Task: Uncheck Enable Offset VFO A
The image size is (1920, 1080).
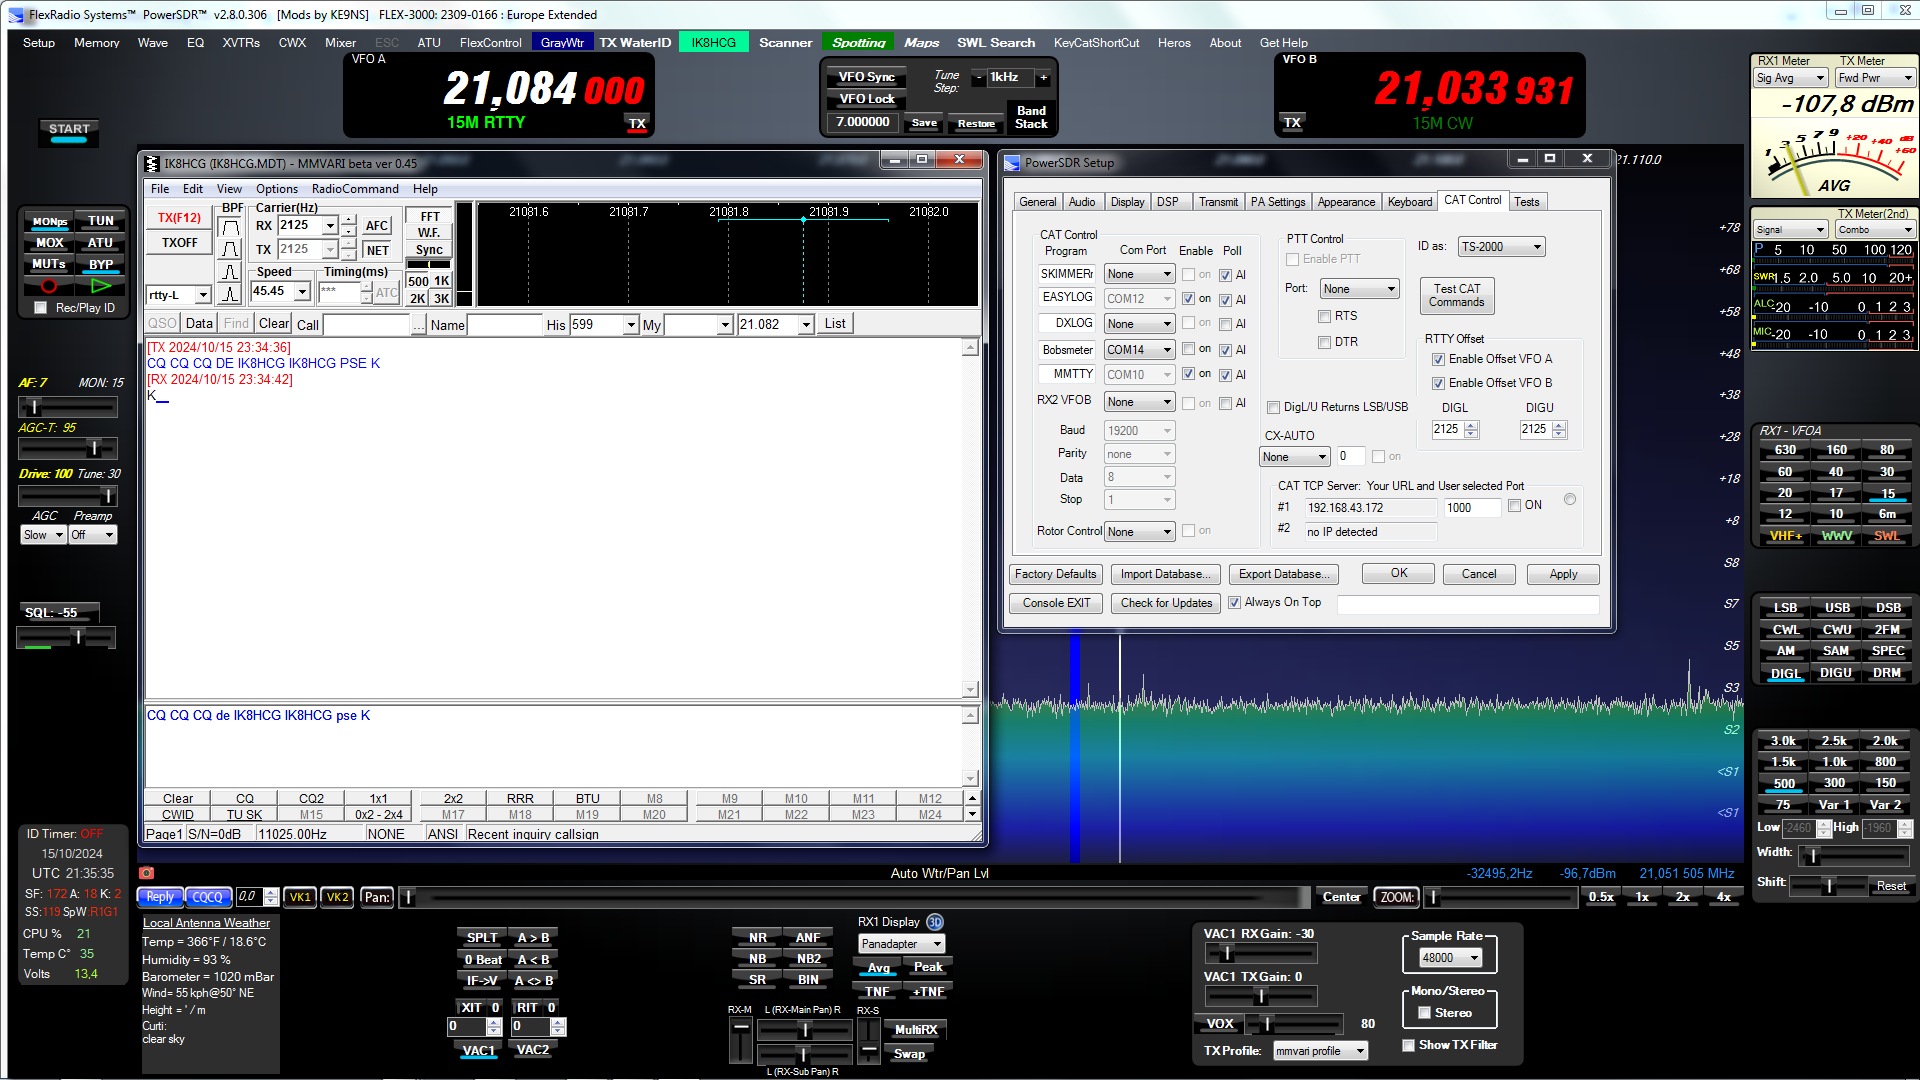Action: [x=1438, y=359]
